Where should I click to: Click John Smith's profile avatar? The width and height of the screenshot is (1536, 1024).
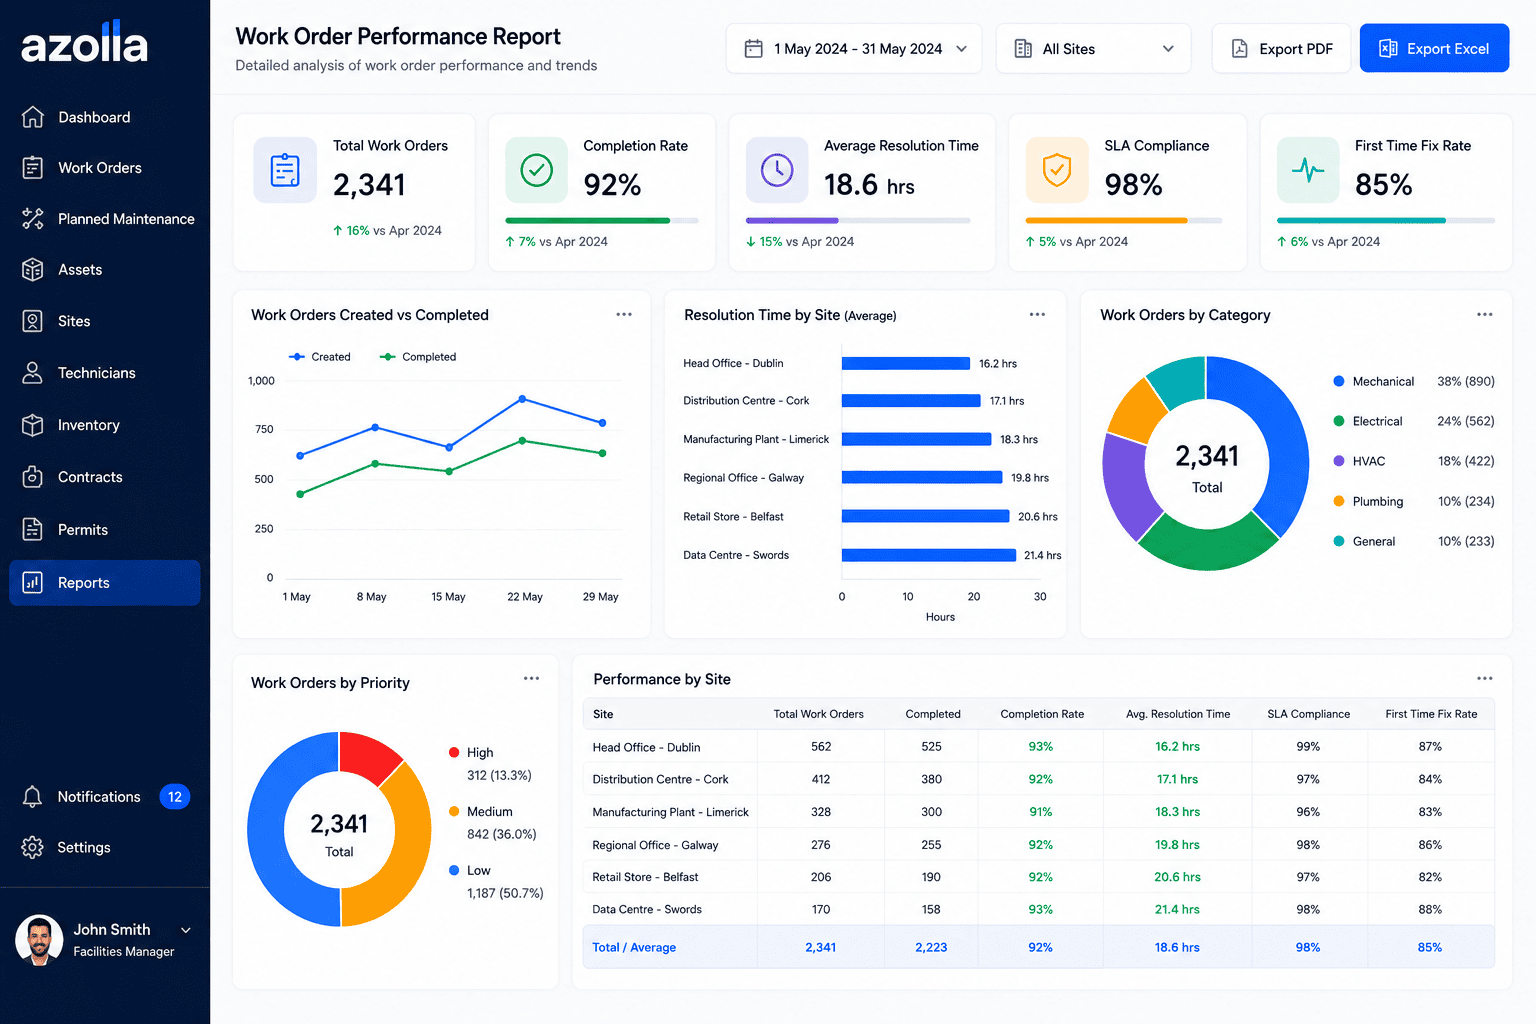(39, 940)
